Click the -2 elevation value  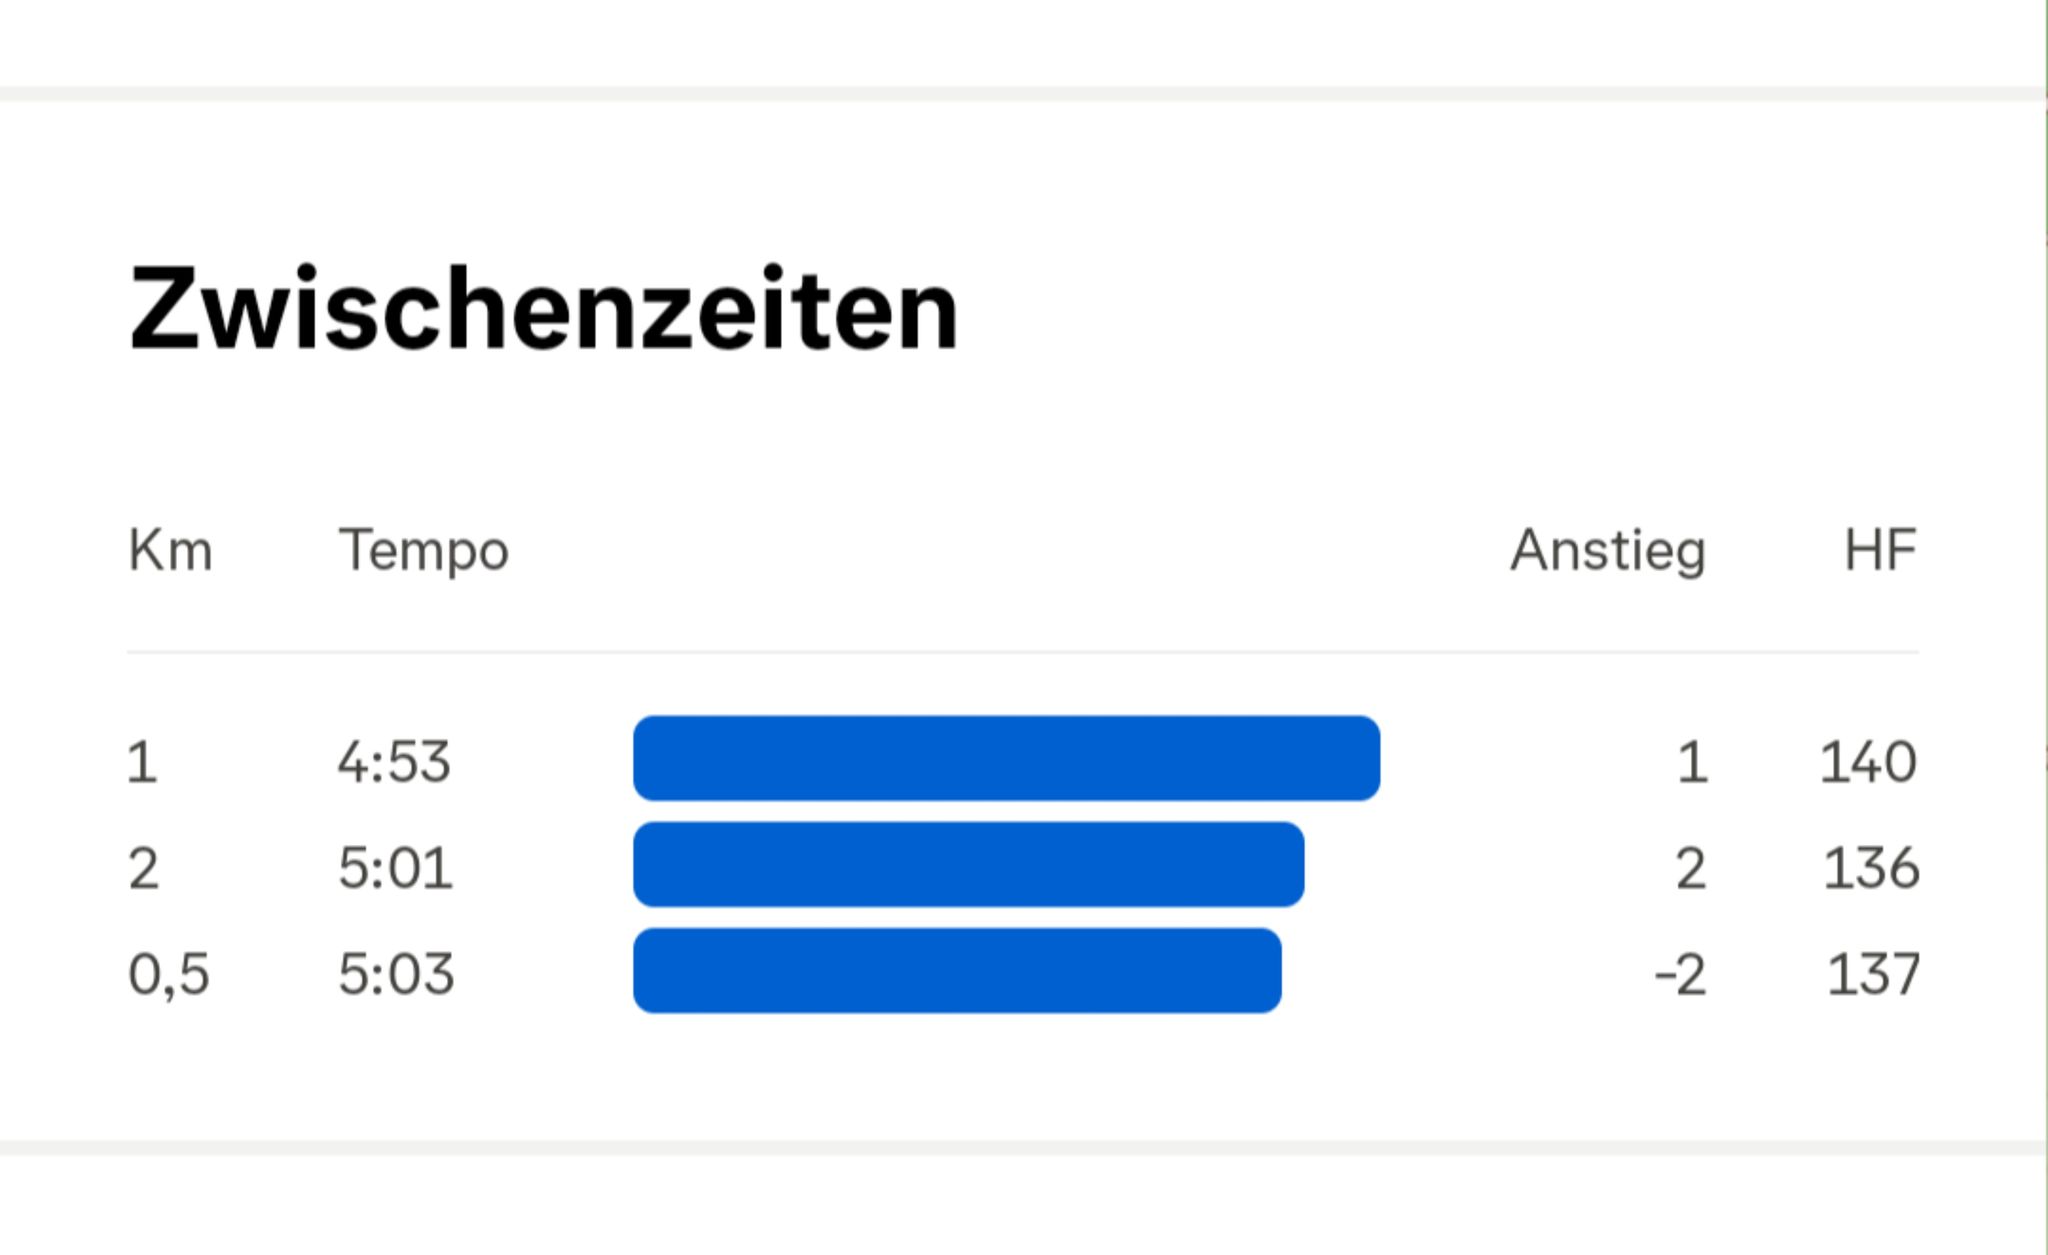coord(1681,974)
